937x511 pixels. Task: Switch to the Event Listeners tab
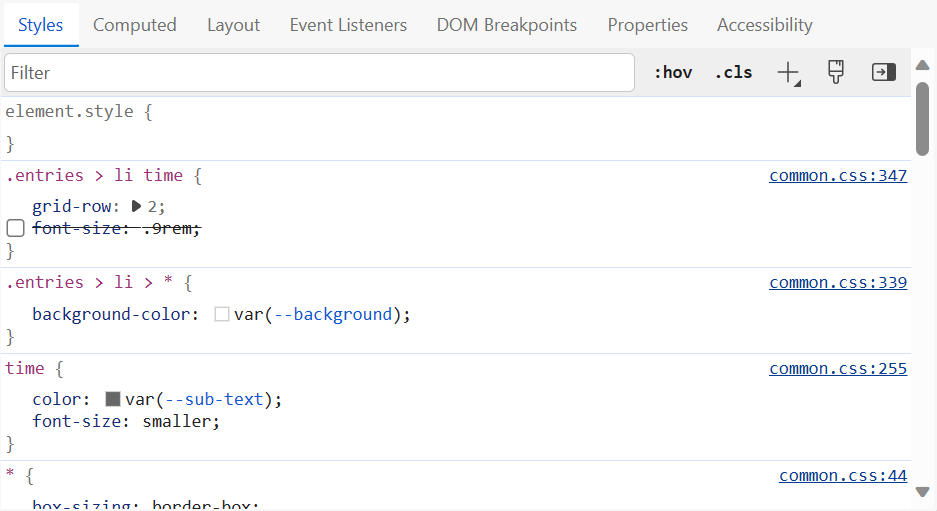point(348,25)
